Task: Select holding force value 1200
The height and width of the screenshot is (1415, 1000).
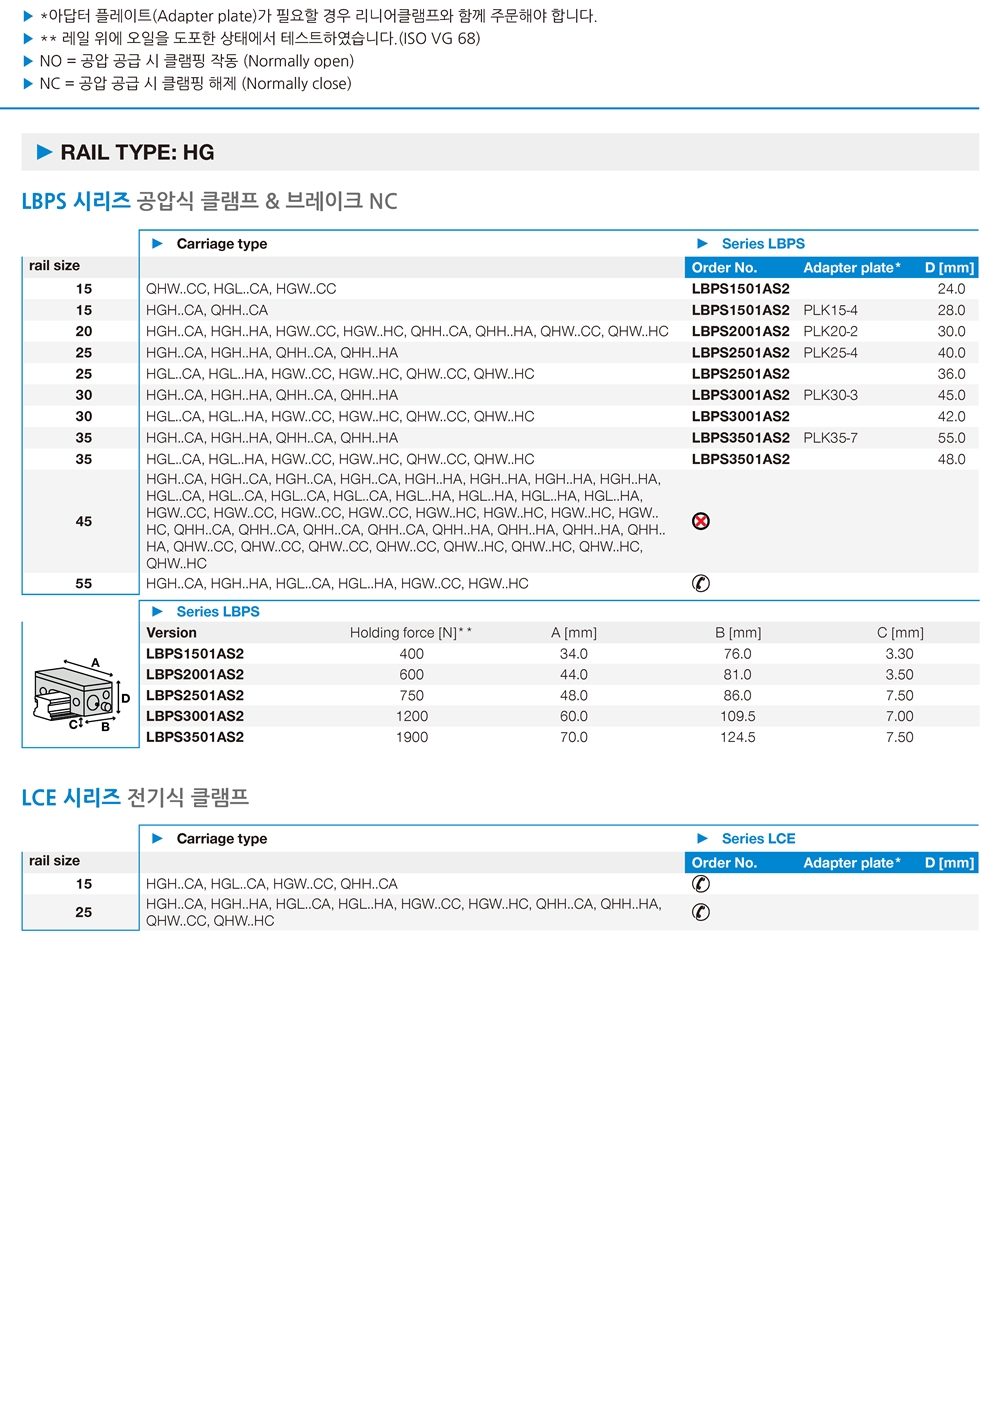Action: (x=412, y=716)
